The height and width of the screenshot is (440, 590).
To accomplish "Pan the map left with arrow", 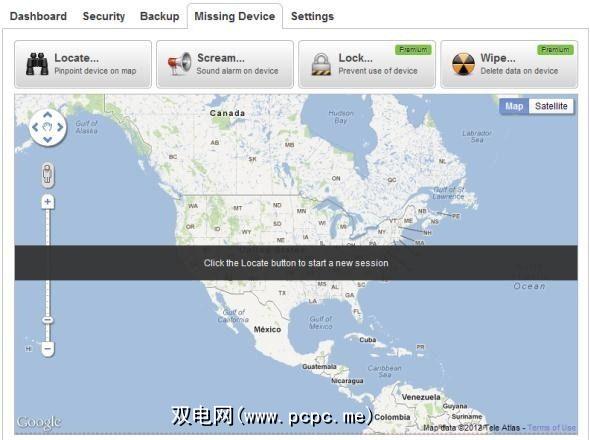I will point(35,127).
